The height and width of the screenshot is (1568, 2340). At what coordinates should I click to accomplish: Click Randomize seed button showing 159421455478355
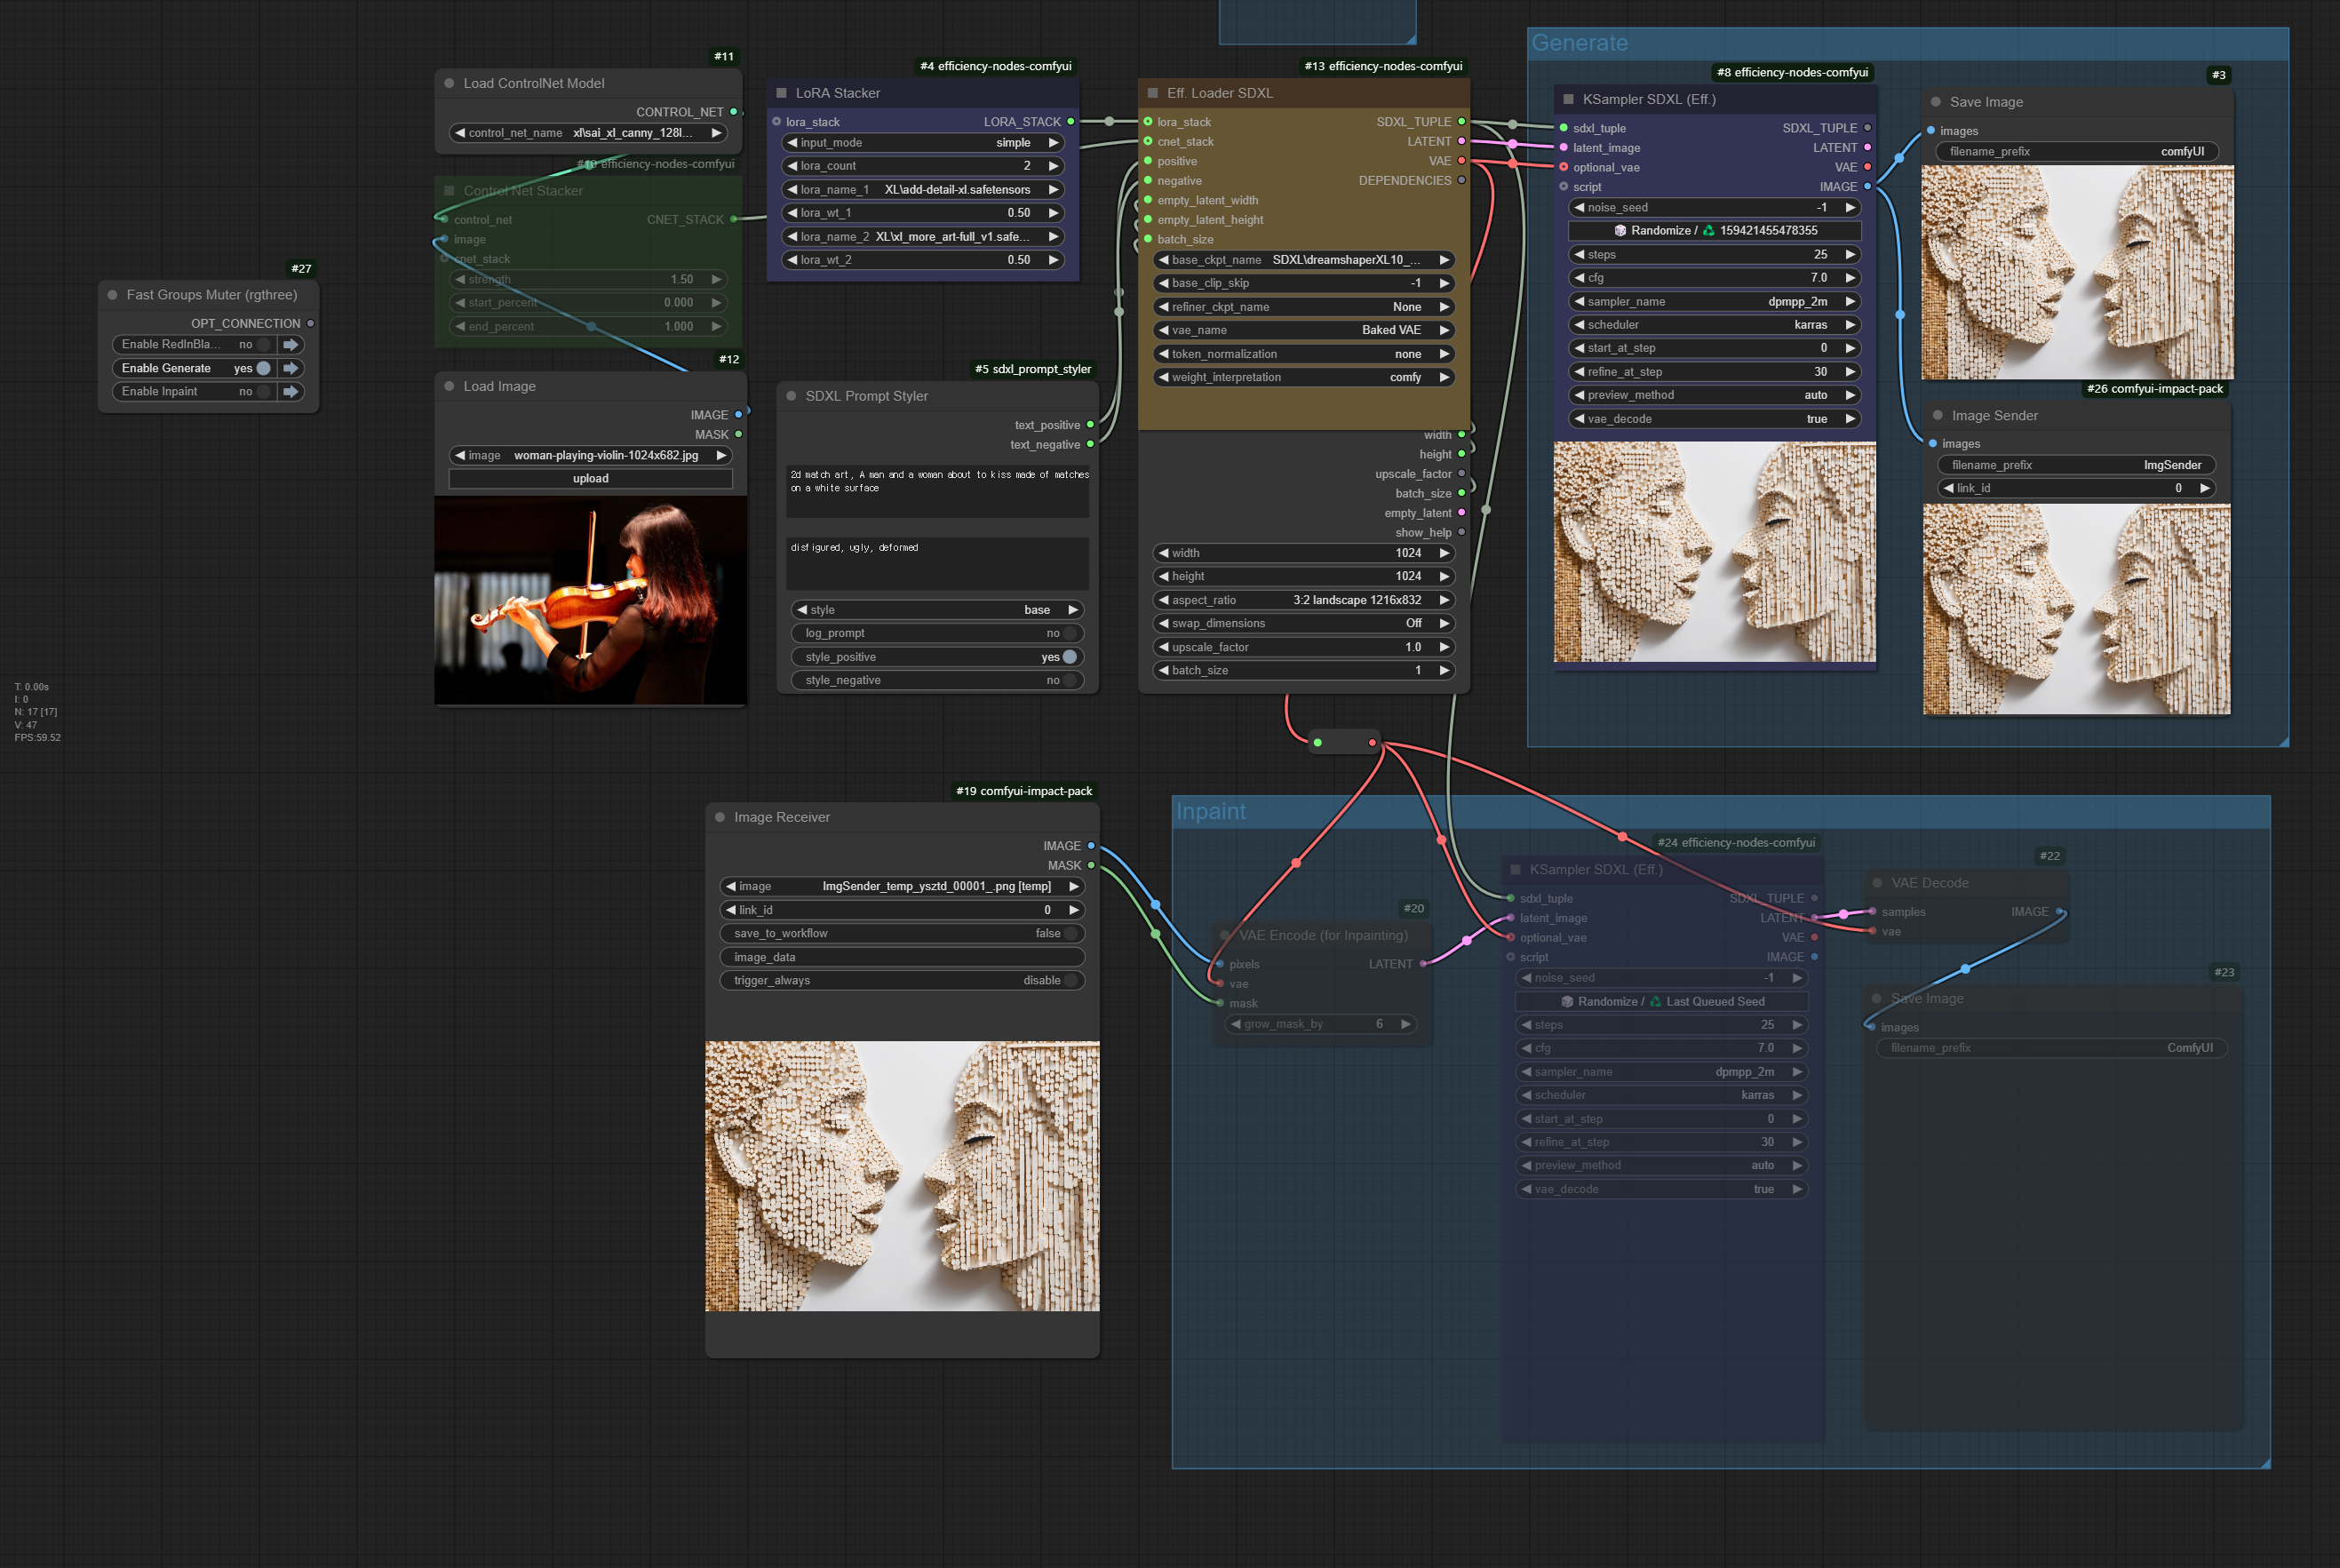[1714, 230]
